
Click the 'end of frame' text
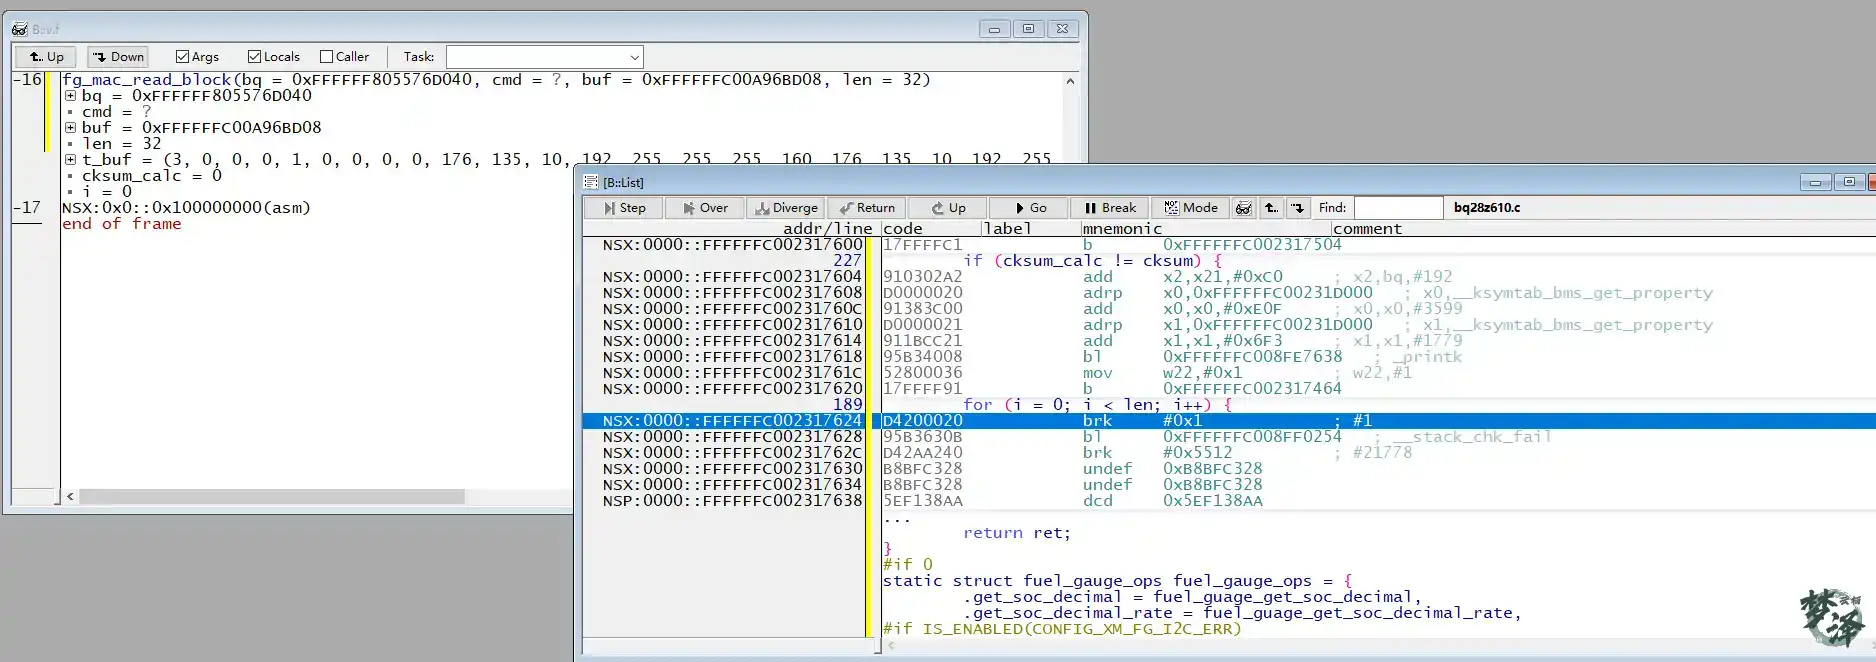(x=121, y=224)
